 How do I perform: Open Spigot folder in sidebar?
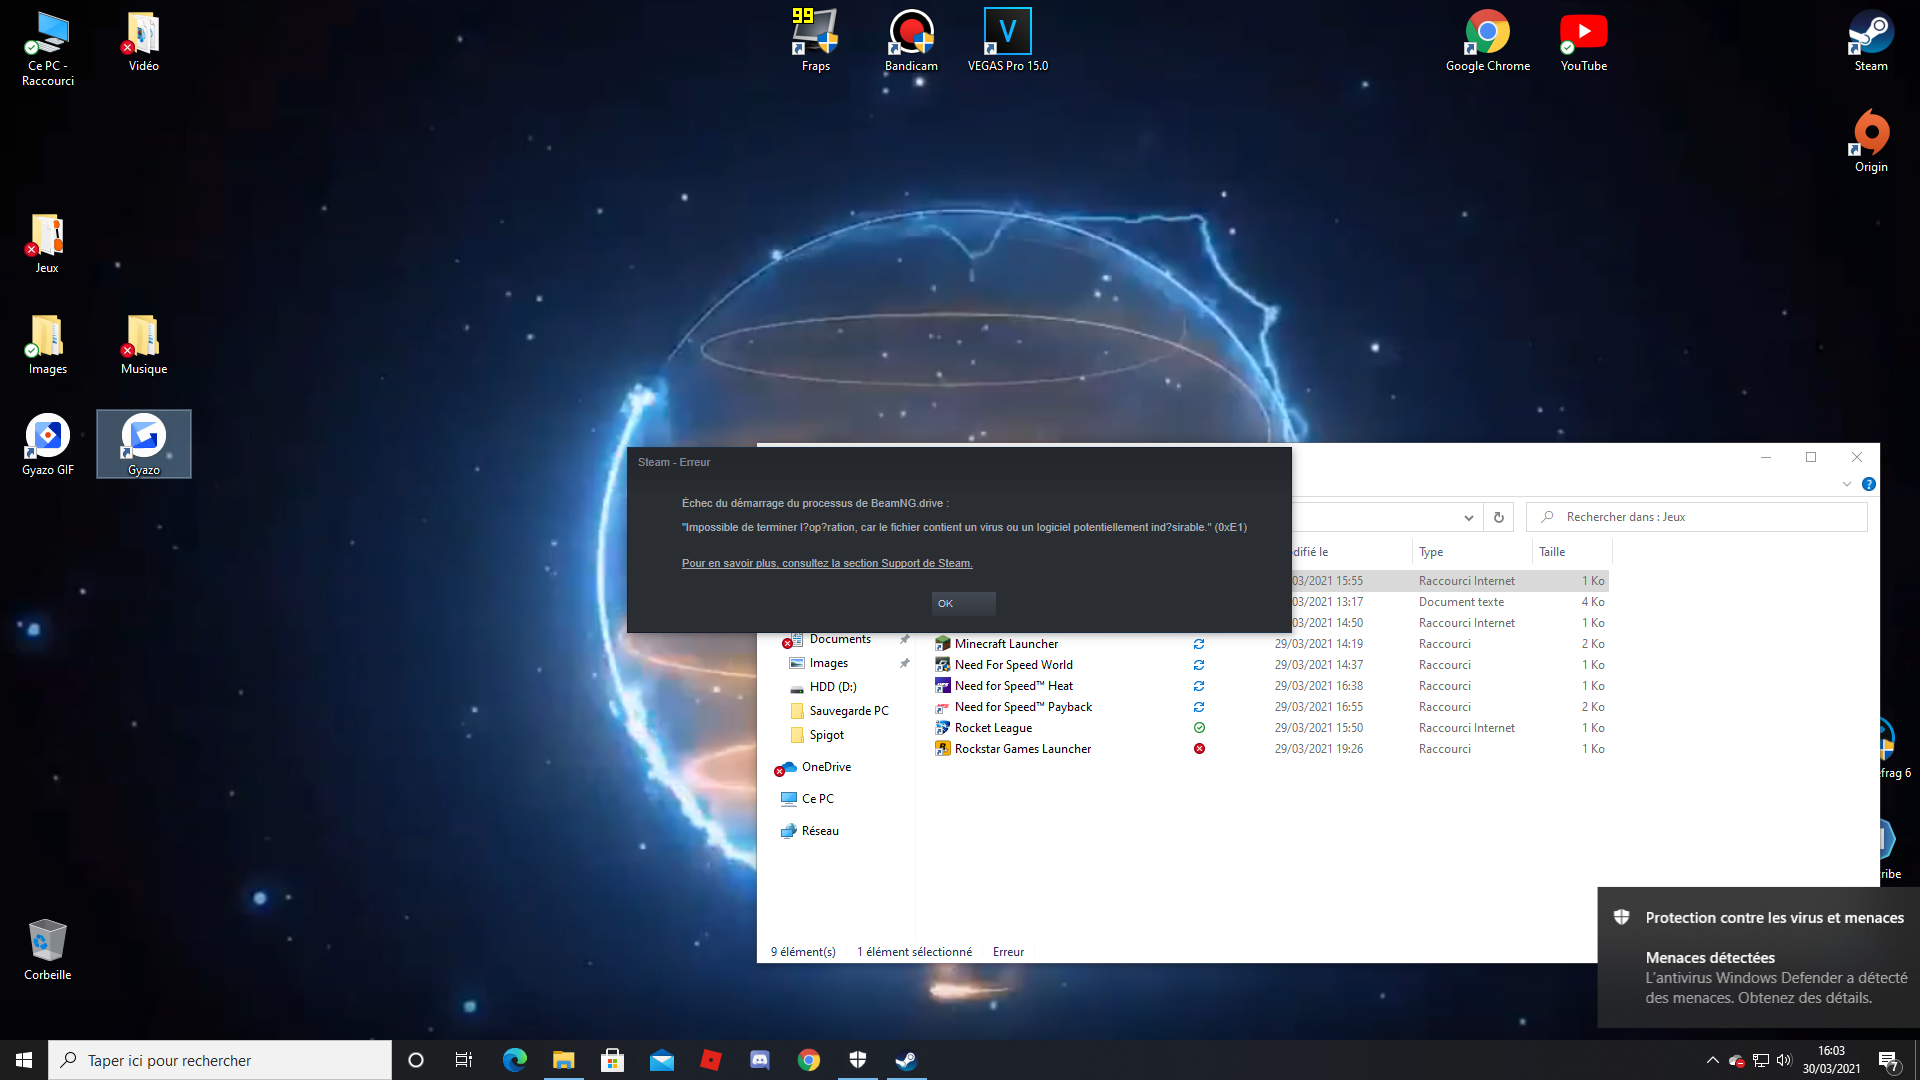826,735
